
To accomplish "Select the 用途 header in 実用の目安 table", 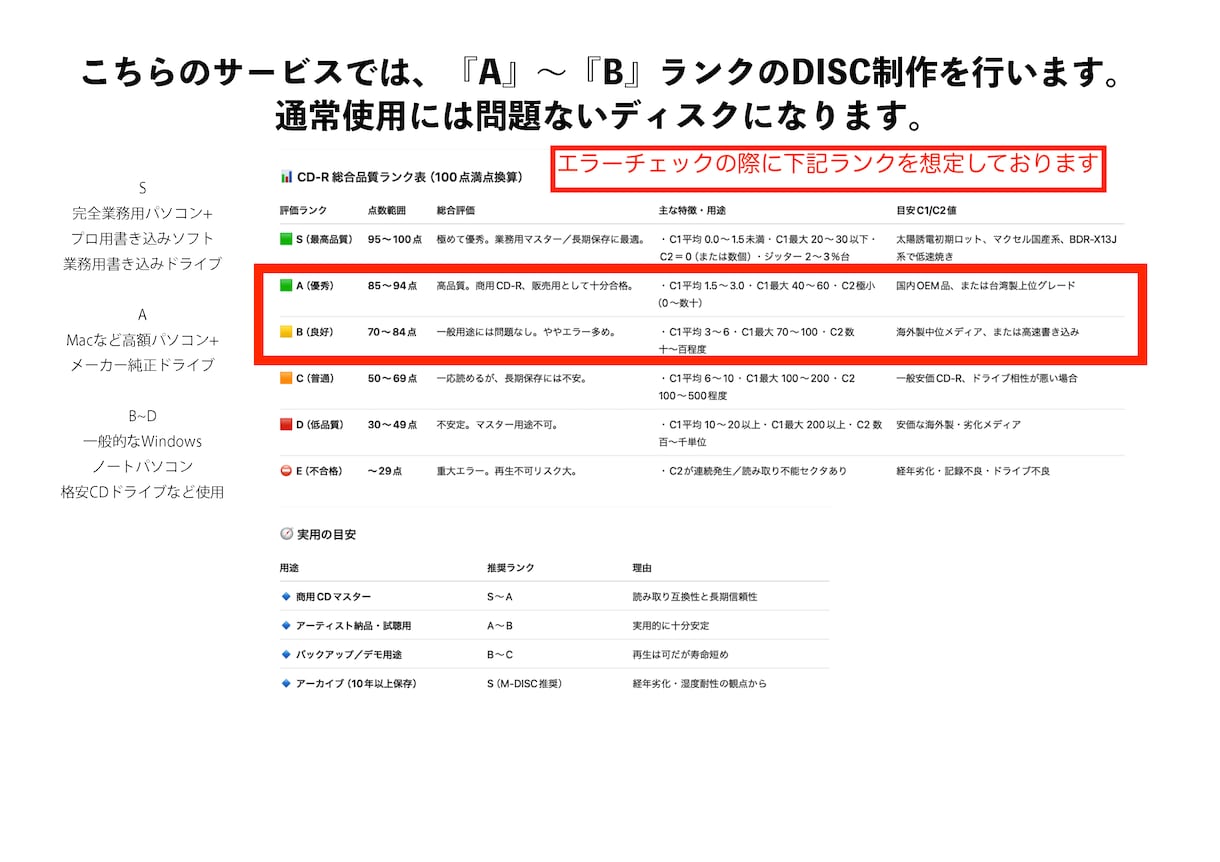I will pyautogui.click(x=290, y=568).
